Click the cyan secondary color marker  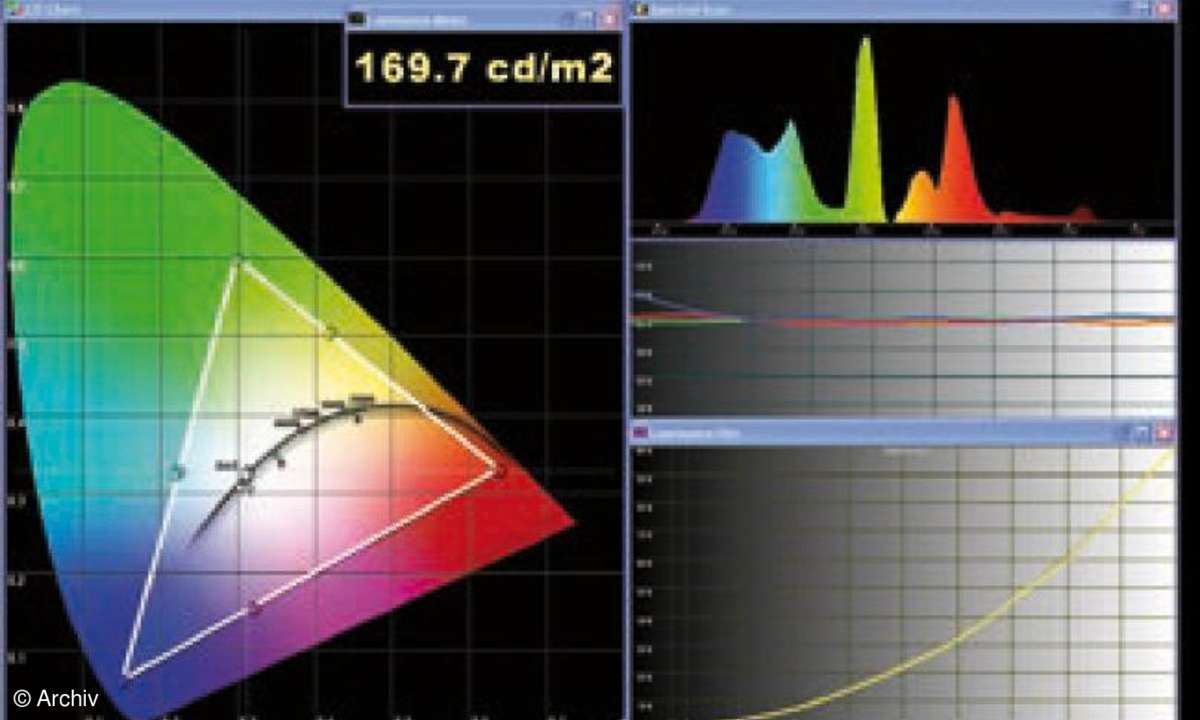tap(178, 471)
